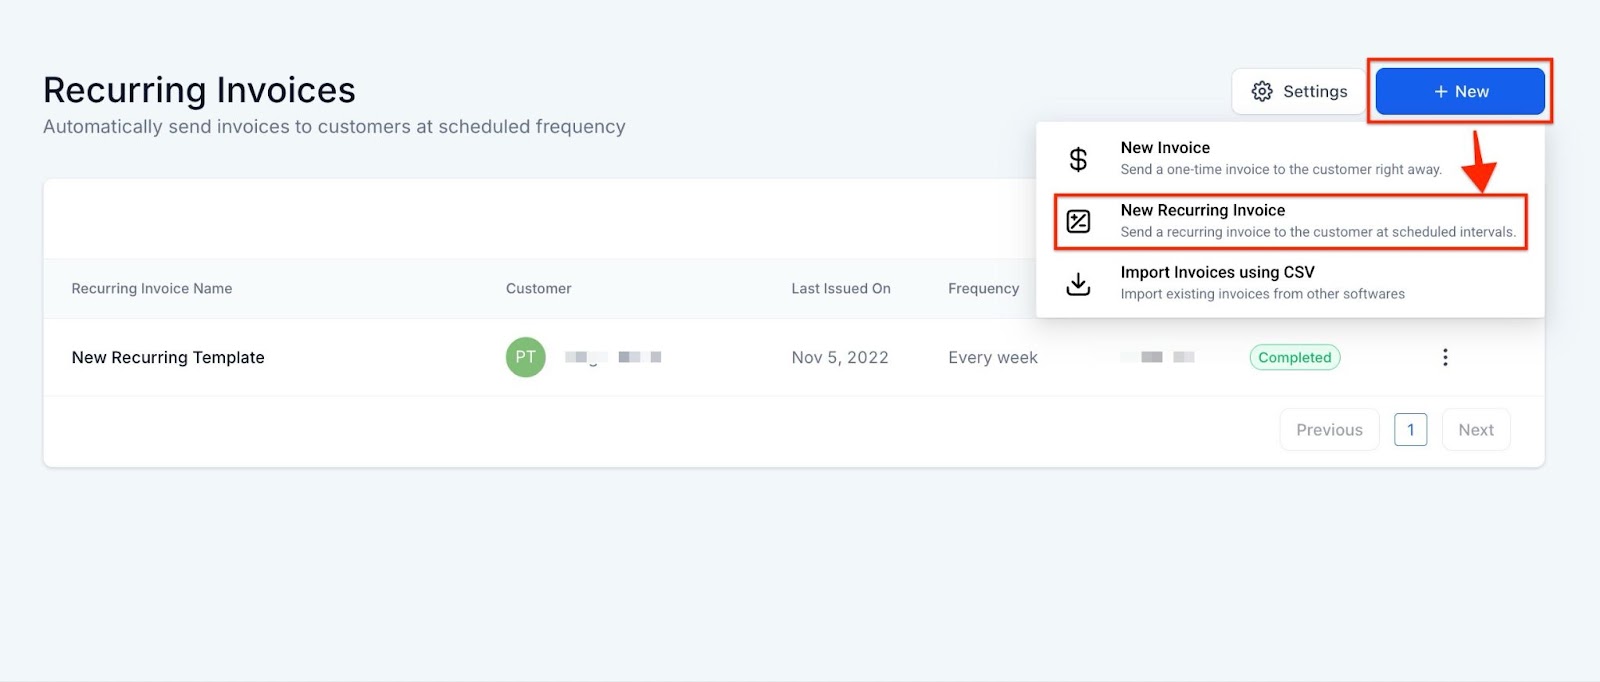Open three-dot actions menu for New Recurring Template
1600x682 pixels.
point(1444,357)
